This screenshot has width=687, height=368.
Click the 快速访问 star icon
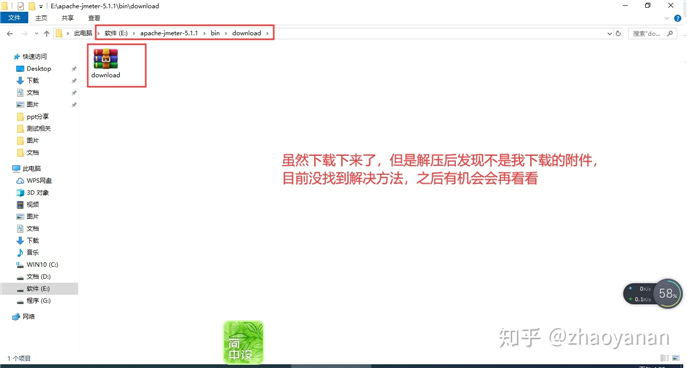pos(17,57)
